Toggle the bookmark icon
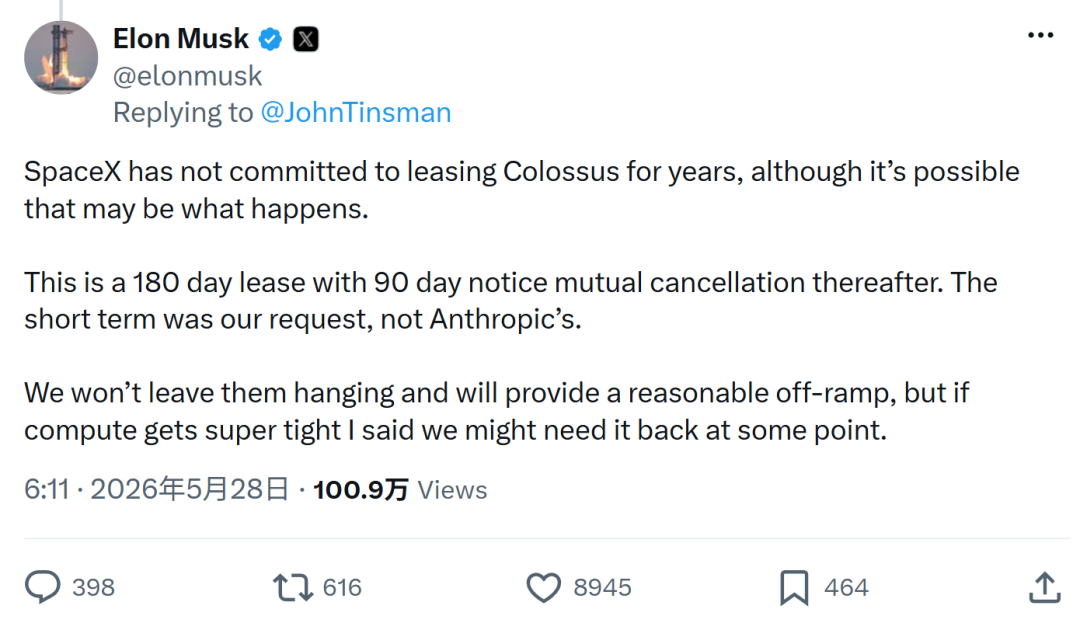The height and width of the screenshot is (623, 1080). pos(794,588)
